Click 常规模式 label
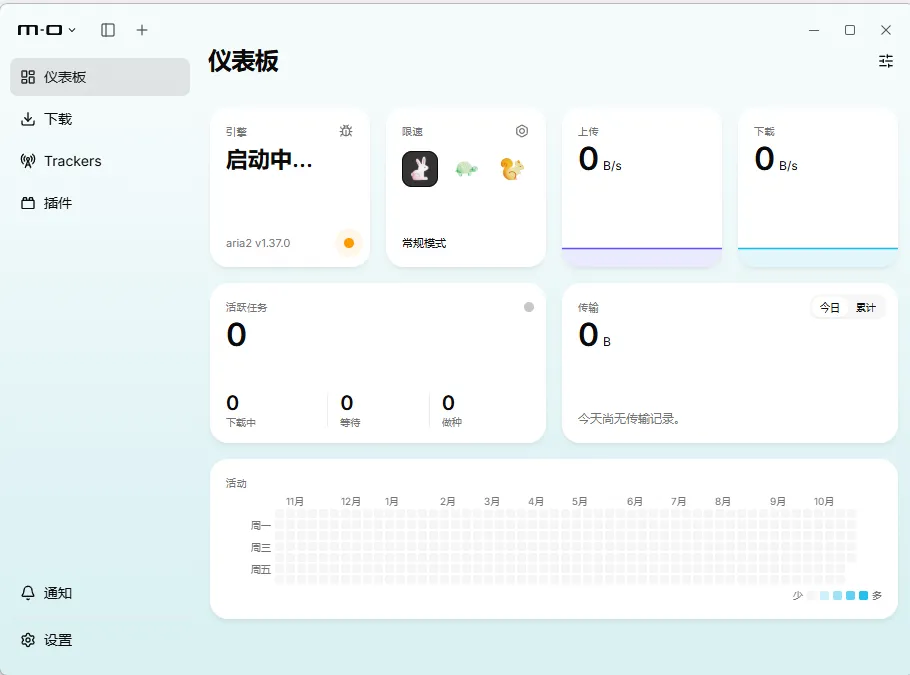910x675 pixels. point(424,243)
